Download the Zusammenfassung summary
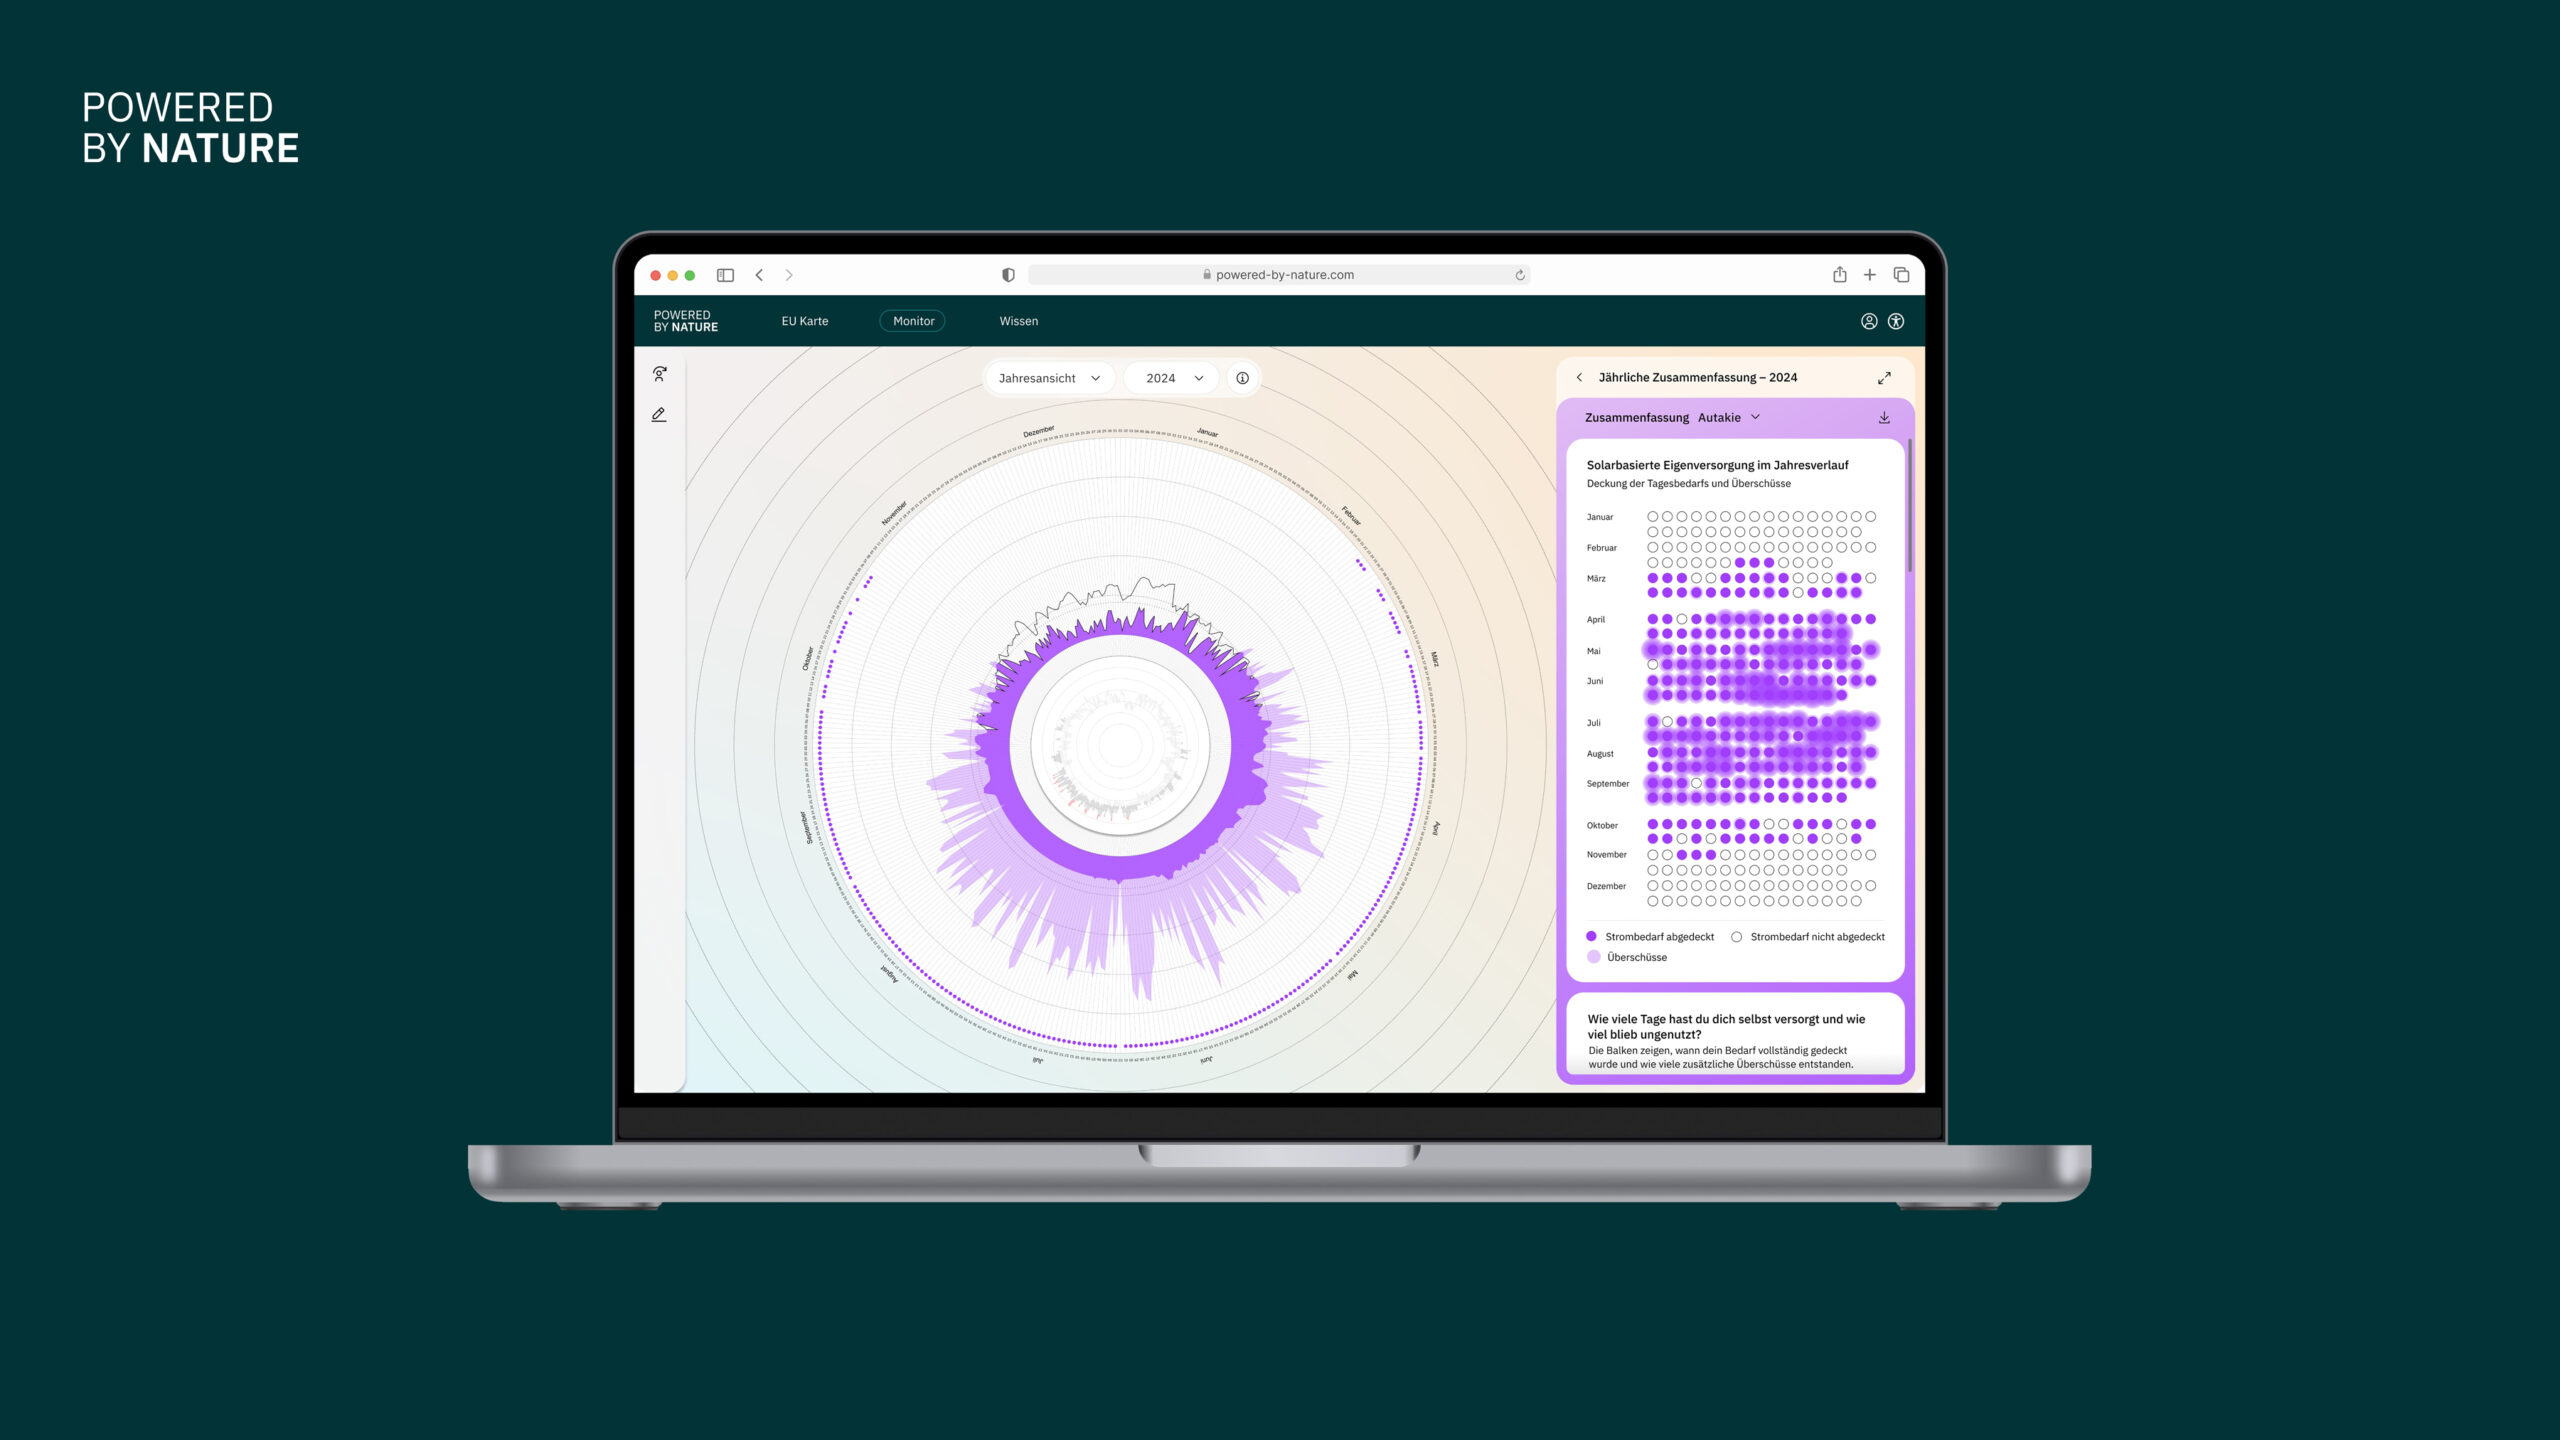The image size is (2560, 1440). 1884,418
